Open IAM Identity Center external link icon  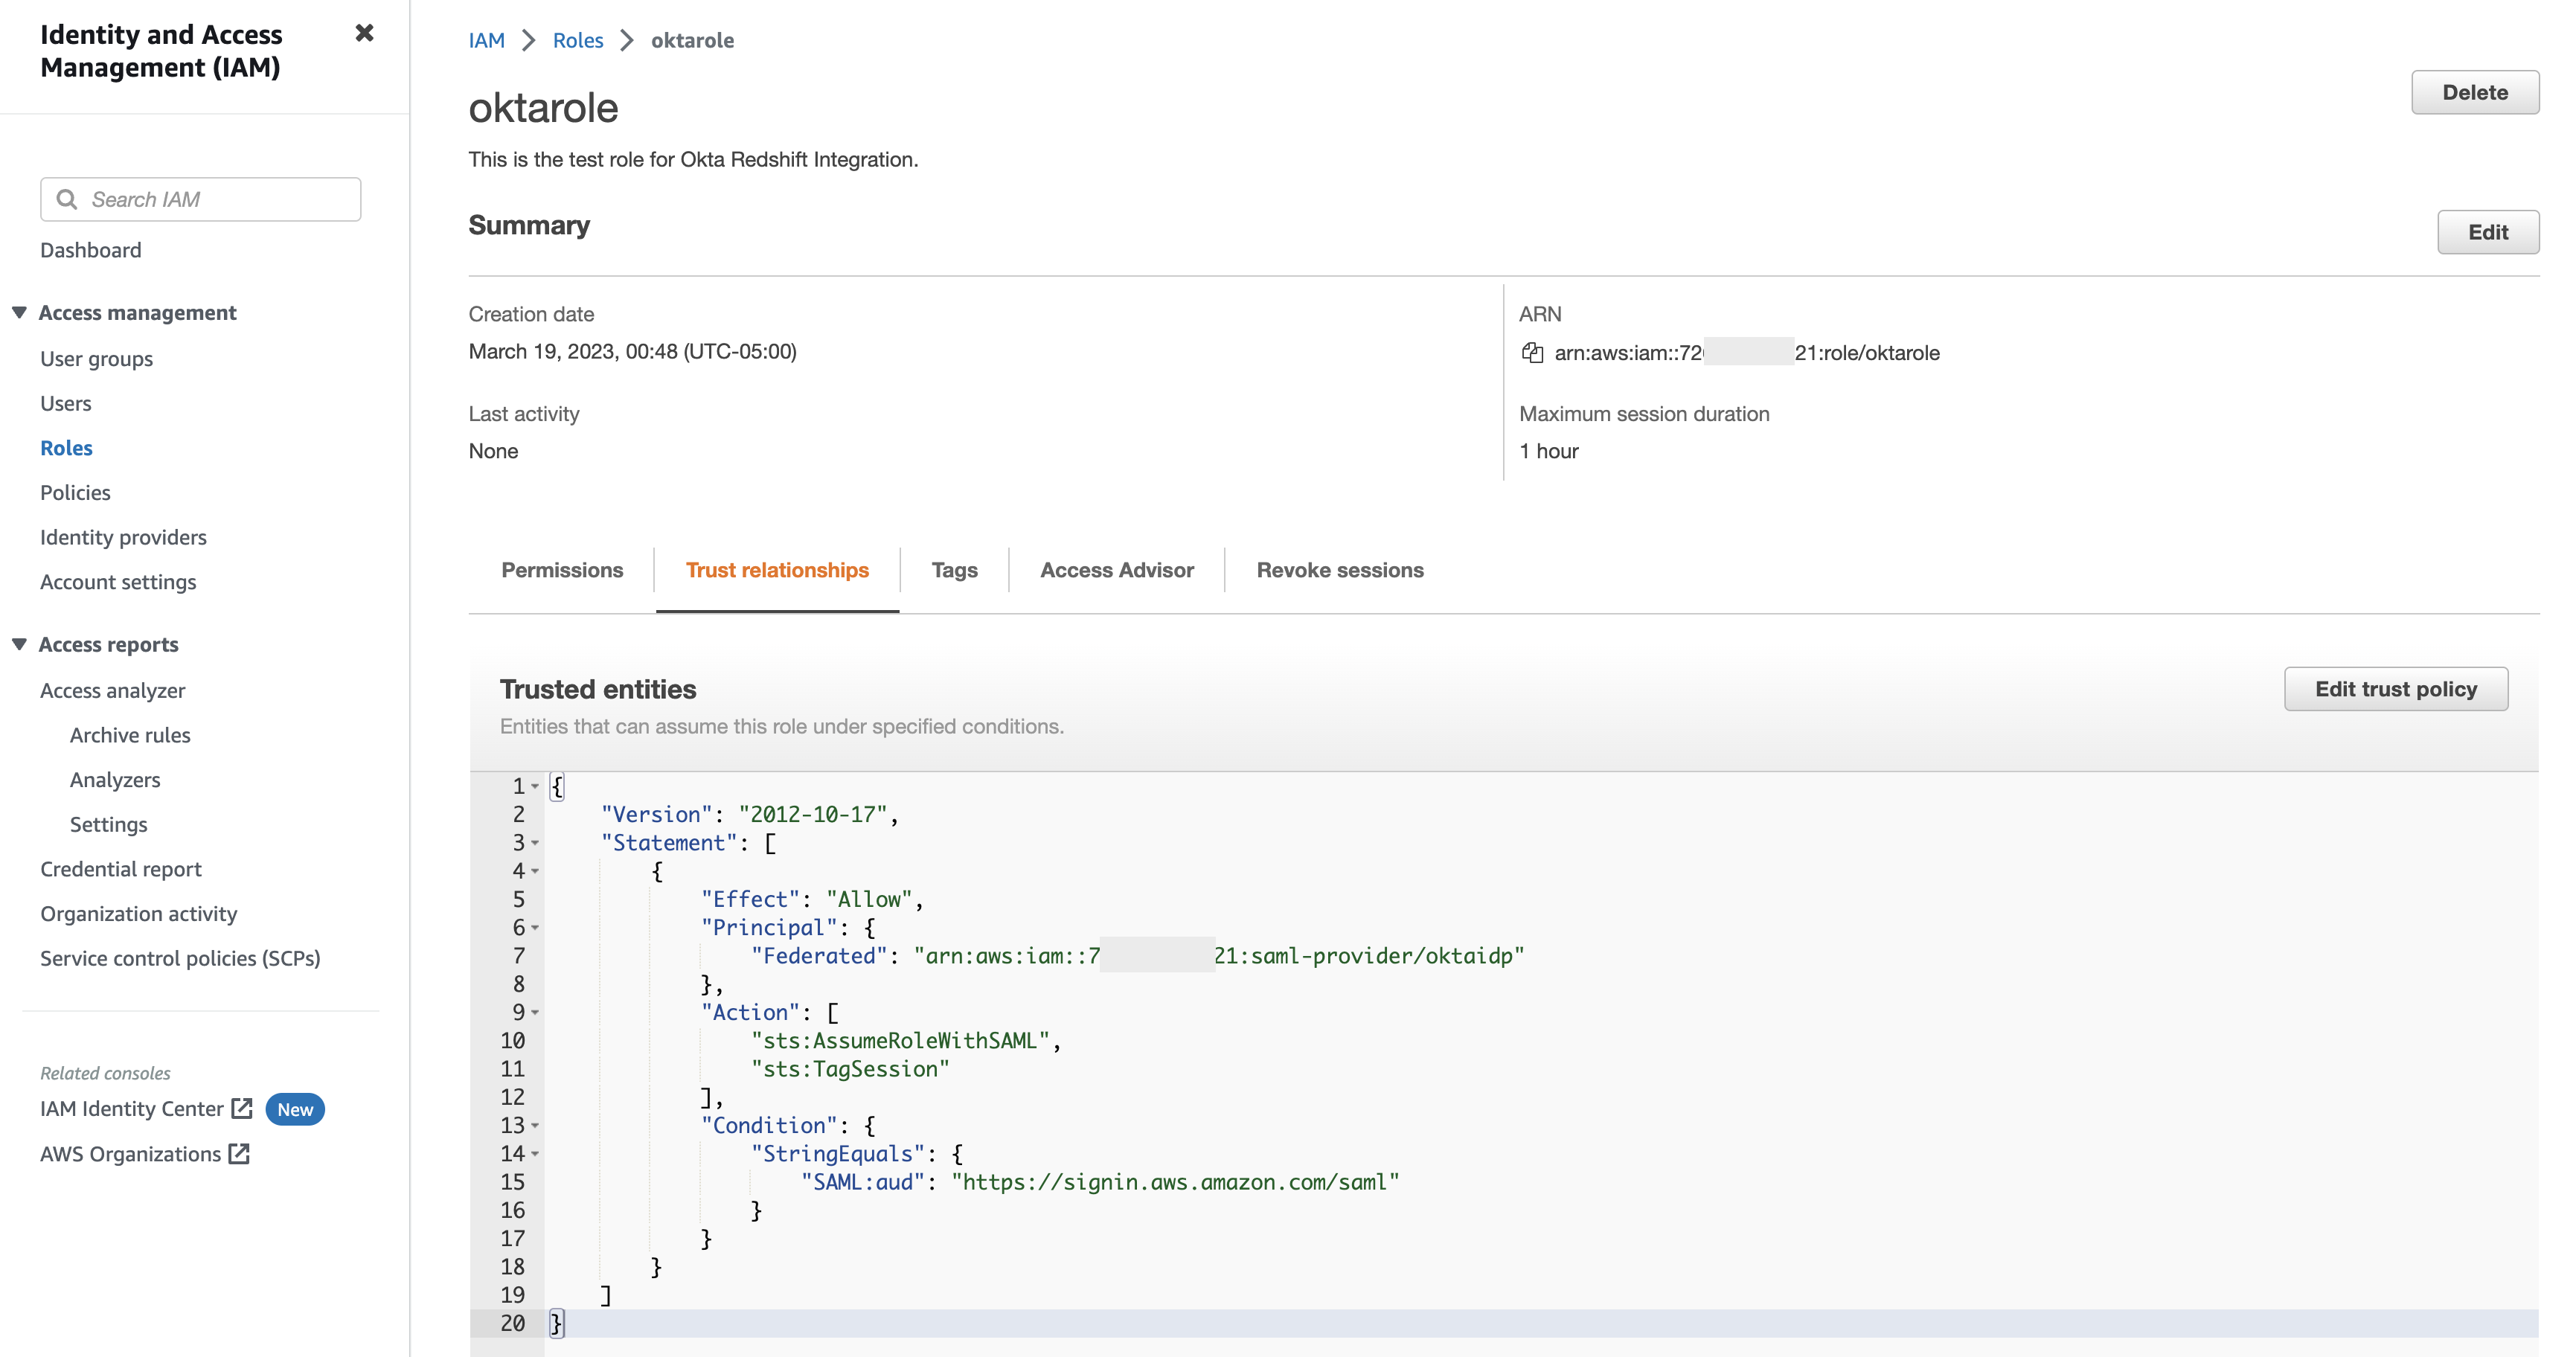coord(242,1108)
